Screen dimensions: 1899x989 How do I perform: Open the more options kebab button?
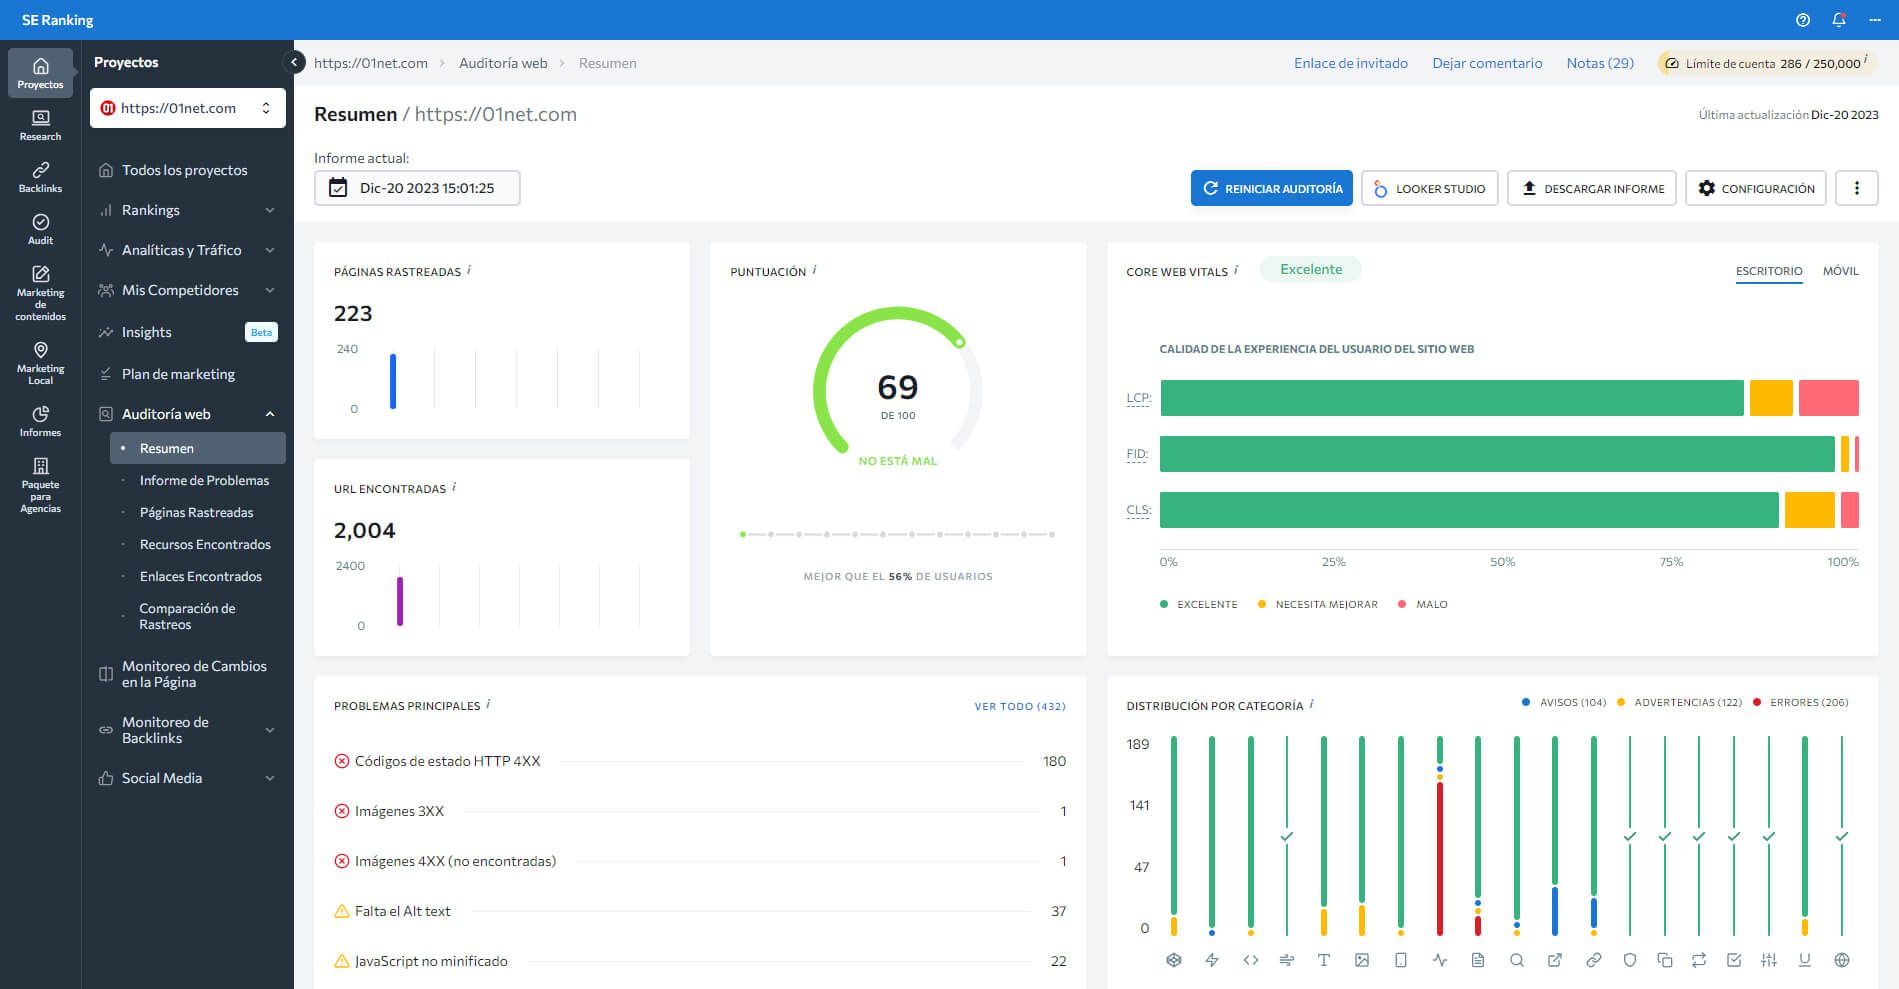(x=1857, y=188)
